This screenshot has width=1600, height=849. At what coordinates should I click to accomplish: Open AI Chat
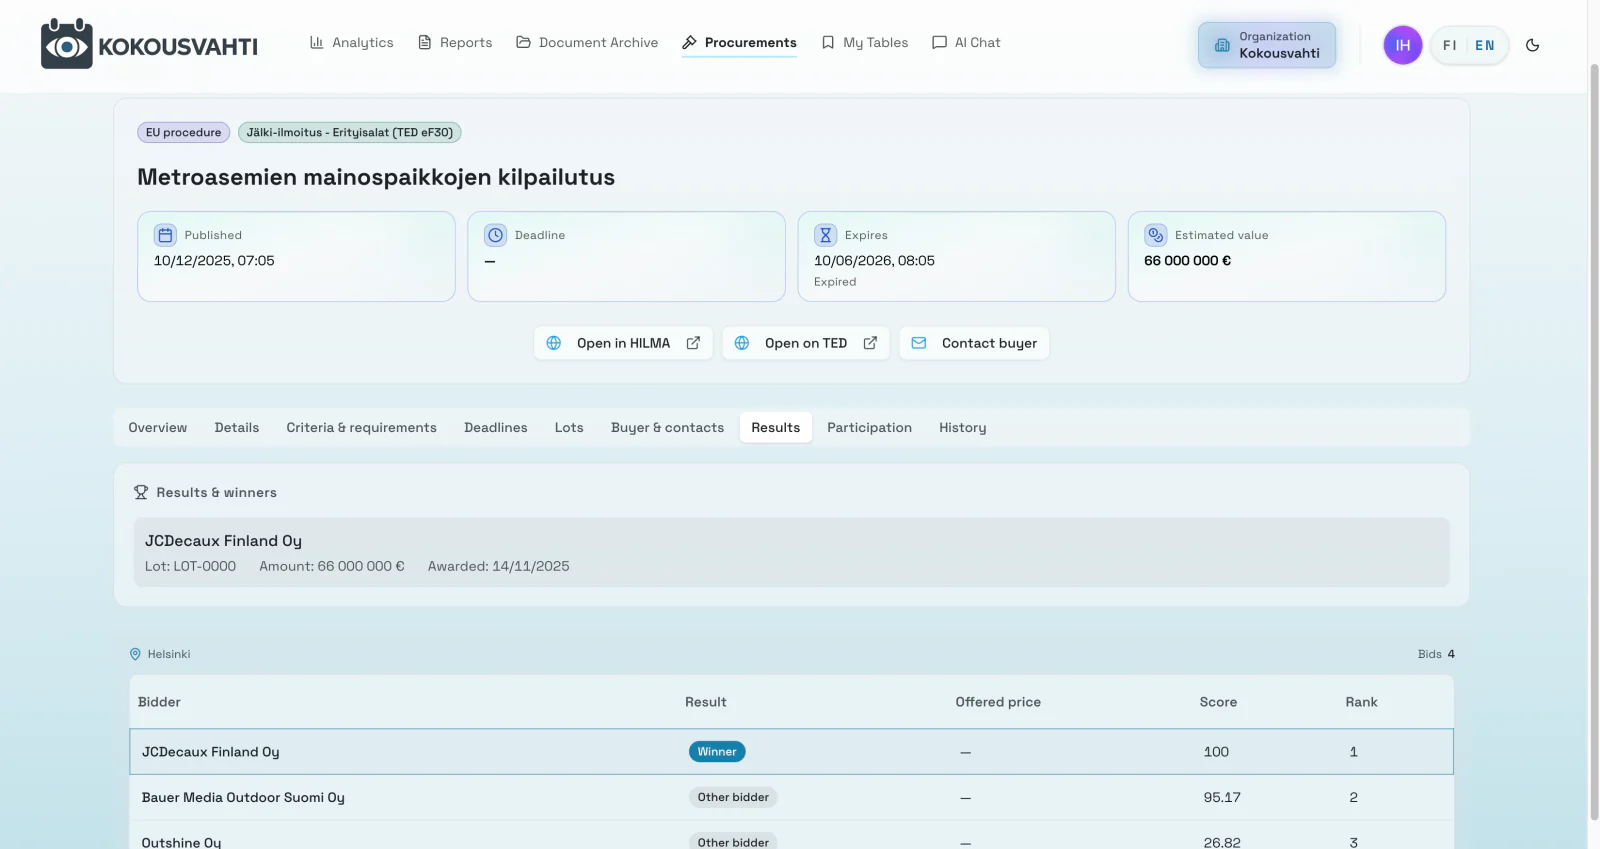point(966,43)
